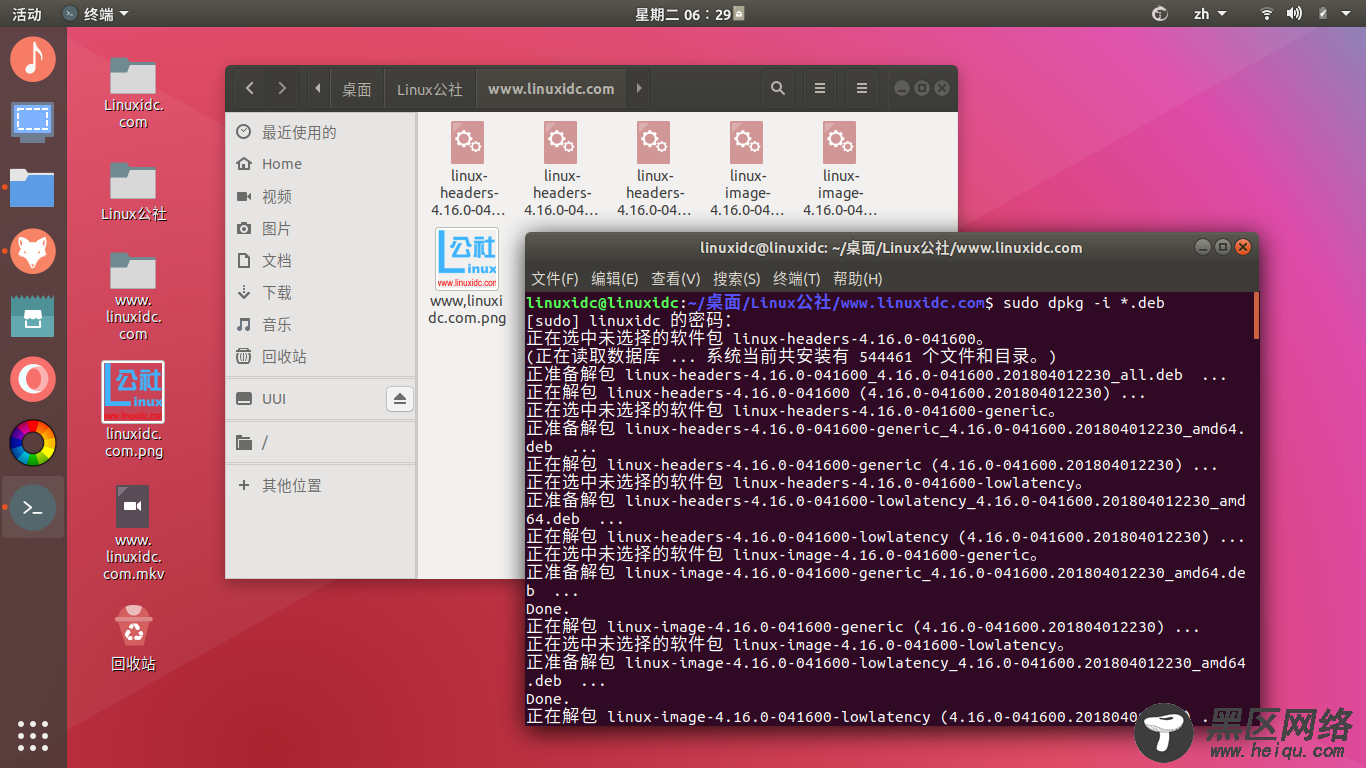
Task: Select www.linuxidc.com.mkv video file on desktop
Action: coord(133,533)
